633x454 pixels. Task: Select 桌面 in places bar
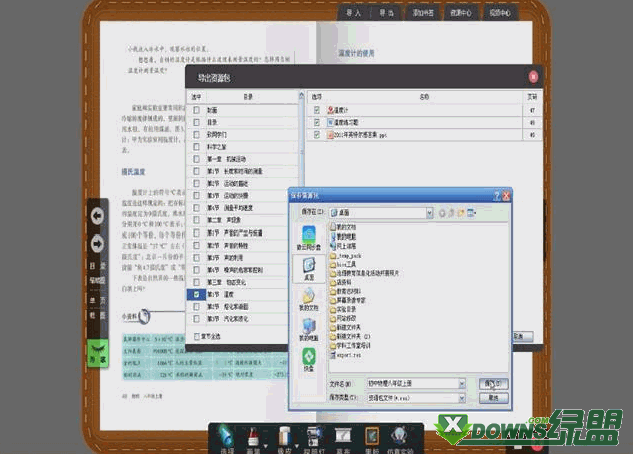pyautogui.click(x=309, y=269)
